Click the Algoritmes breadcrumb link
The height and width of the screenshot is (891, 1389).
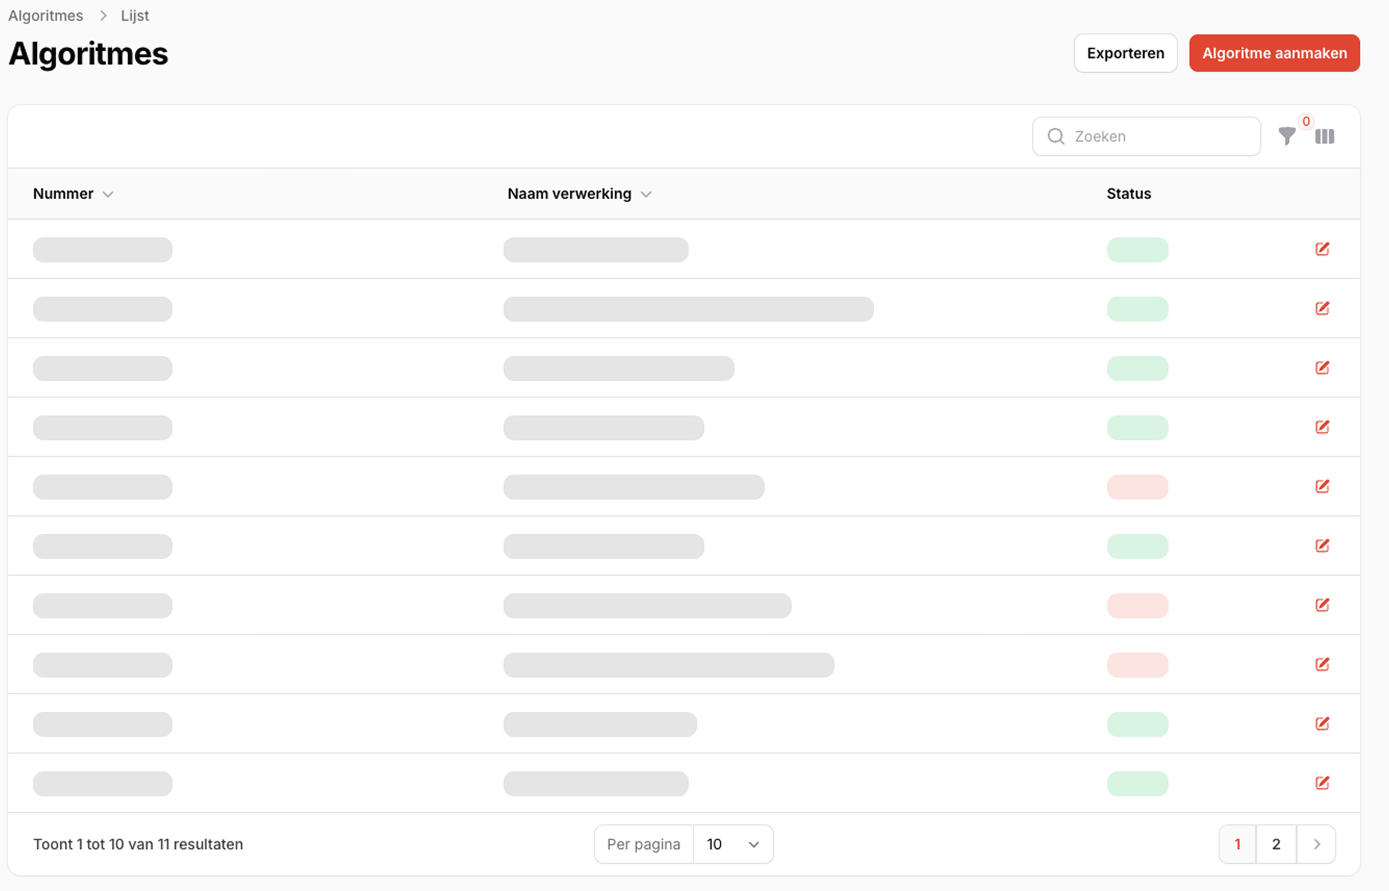46,16
